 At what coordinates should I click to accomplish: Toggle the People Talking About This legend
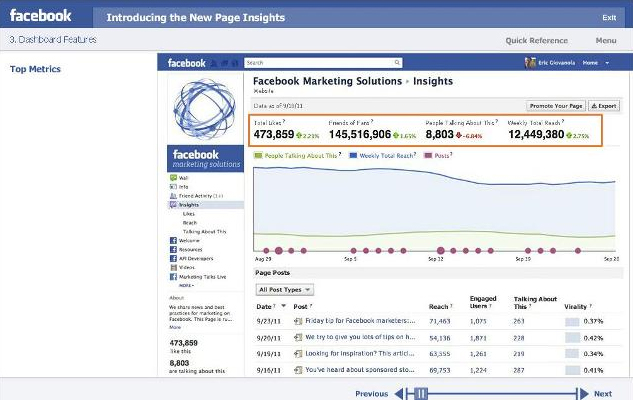[258, 156]
